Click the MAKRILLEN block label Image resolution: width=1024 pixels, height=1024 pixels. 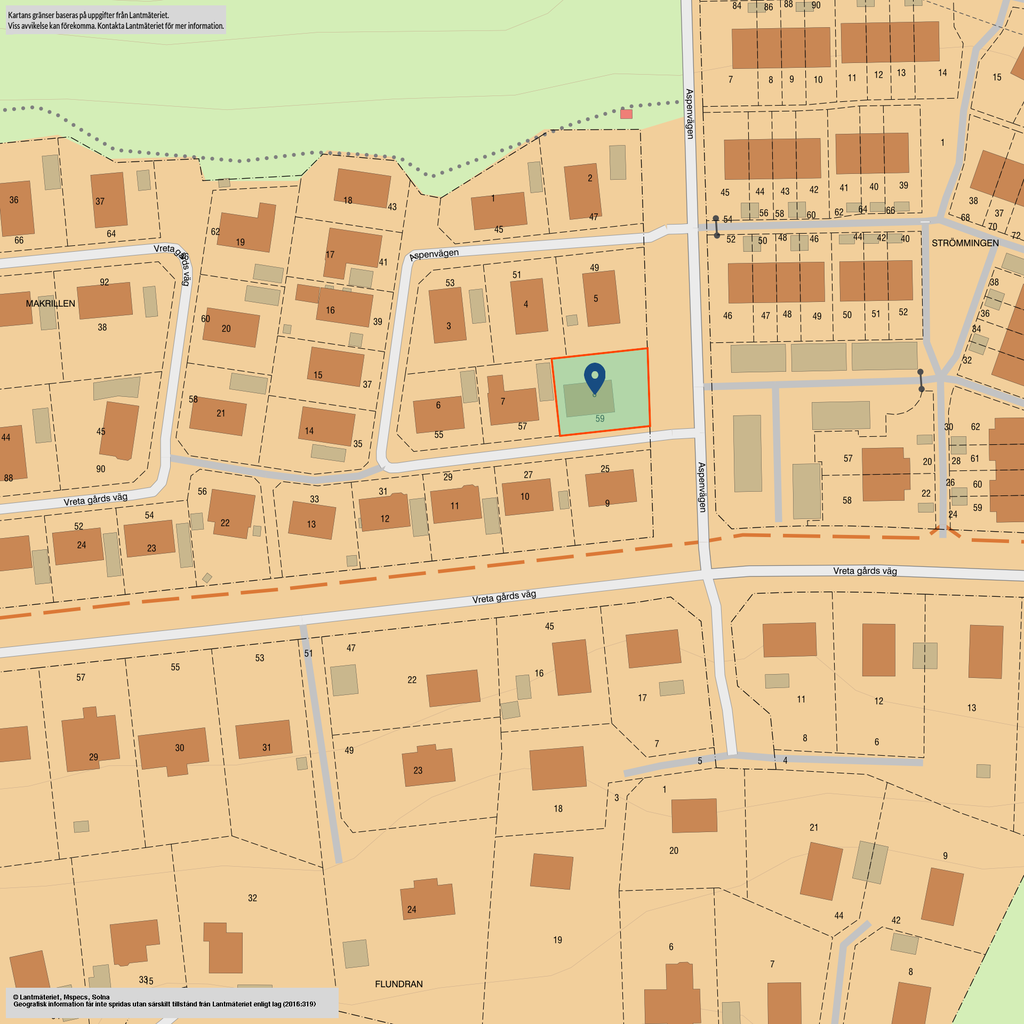point(58,302)
